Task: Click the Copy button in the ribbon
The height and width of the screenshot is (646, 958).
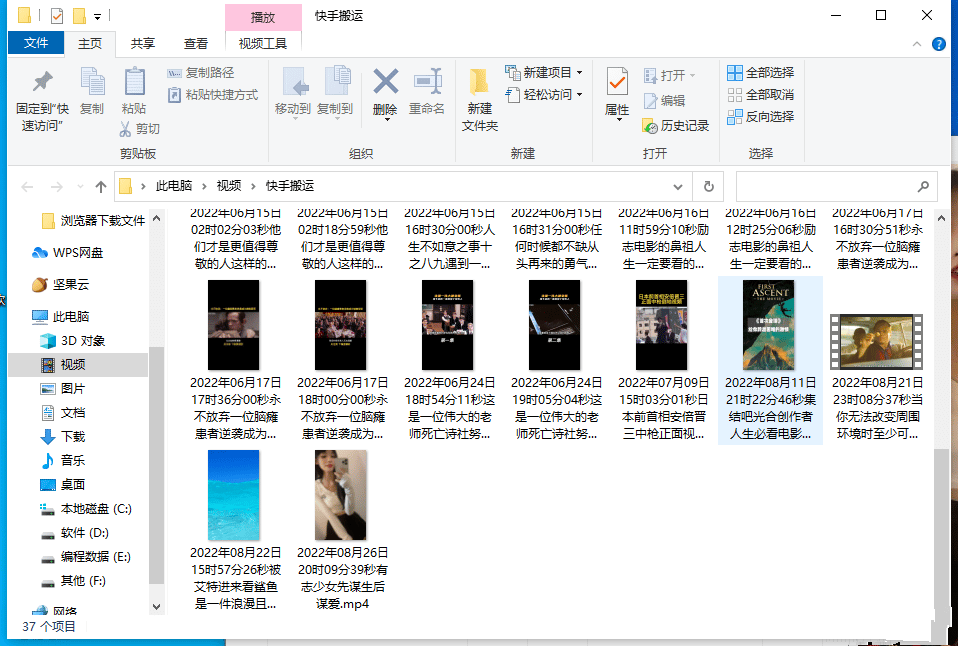Action: [x=92, y=91]
